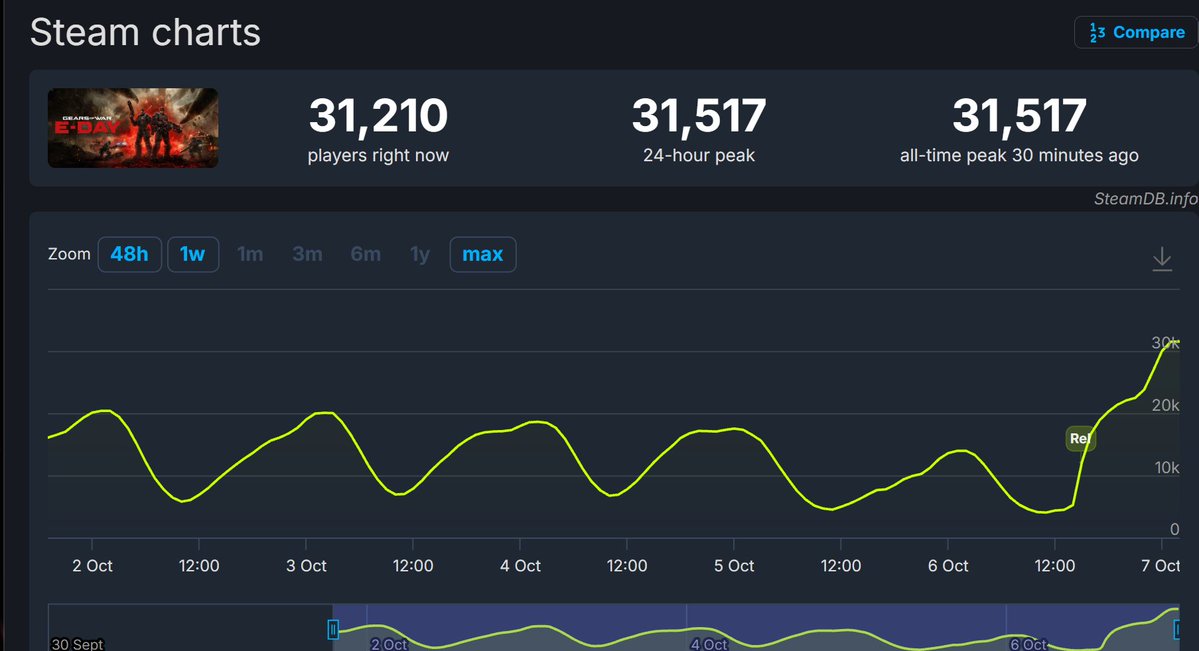Select the 1y zoom option
This screenshot has width=1199, height=651.
[420, 254]
